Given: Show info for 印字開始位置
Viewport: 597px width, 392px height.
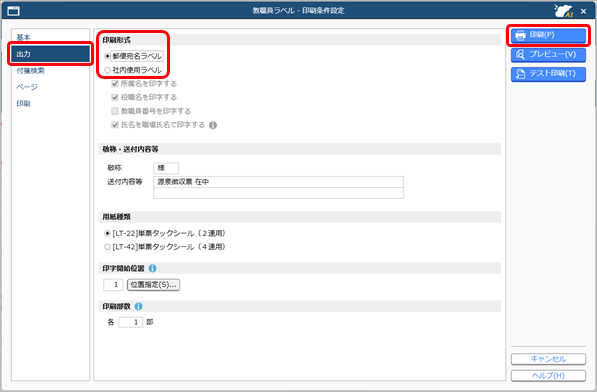Looking at the screenshot, I should pos(153,268).
